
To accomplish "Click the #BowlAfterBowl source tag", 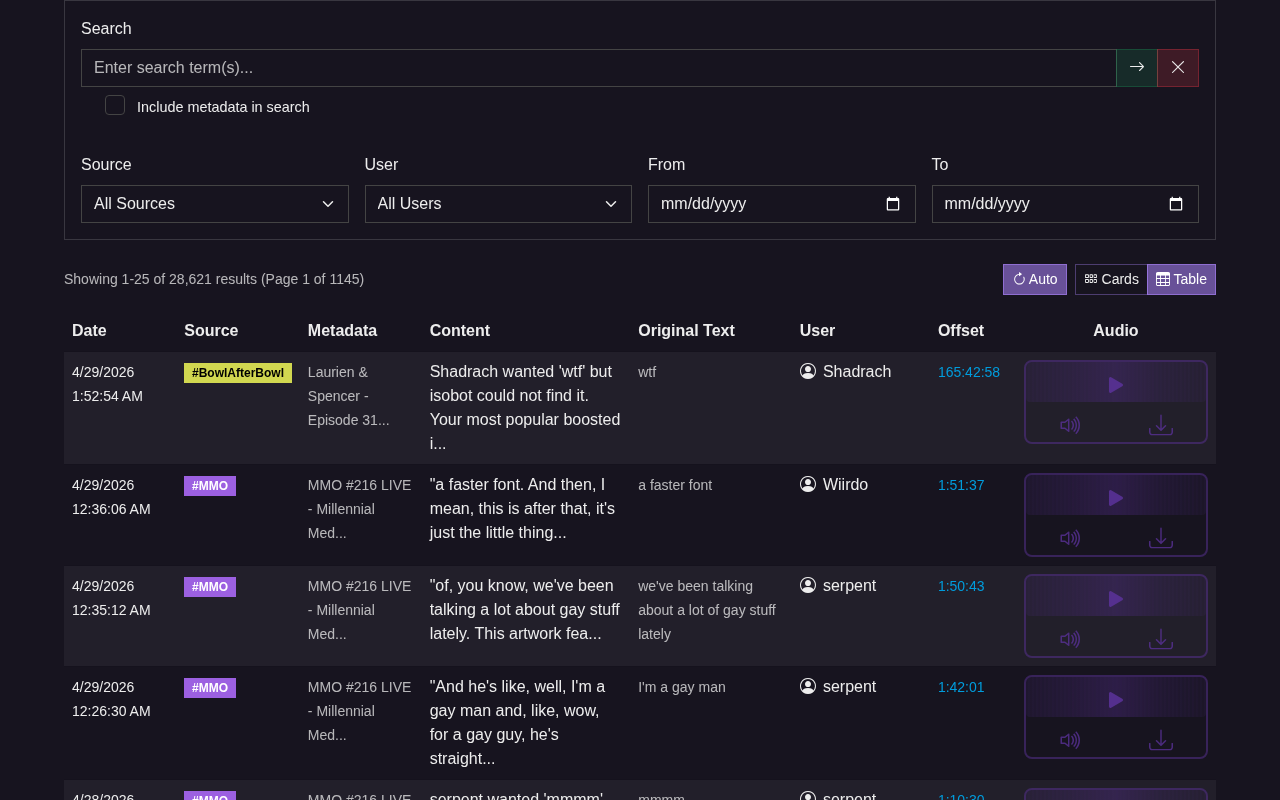I will click(238, 373).
